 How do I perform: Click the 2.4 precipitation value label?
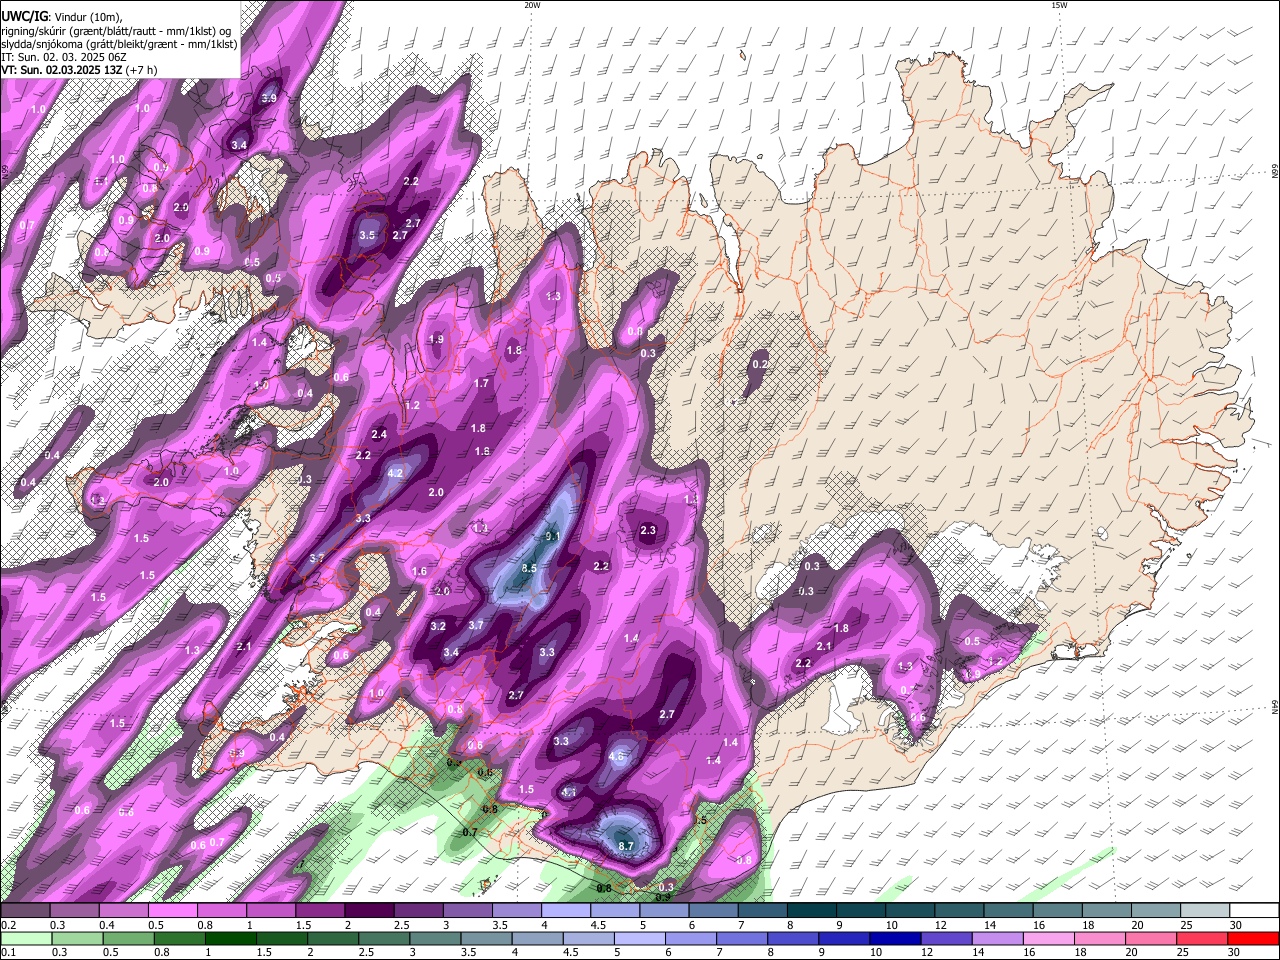tap(379, 434)
